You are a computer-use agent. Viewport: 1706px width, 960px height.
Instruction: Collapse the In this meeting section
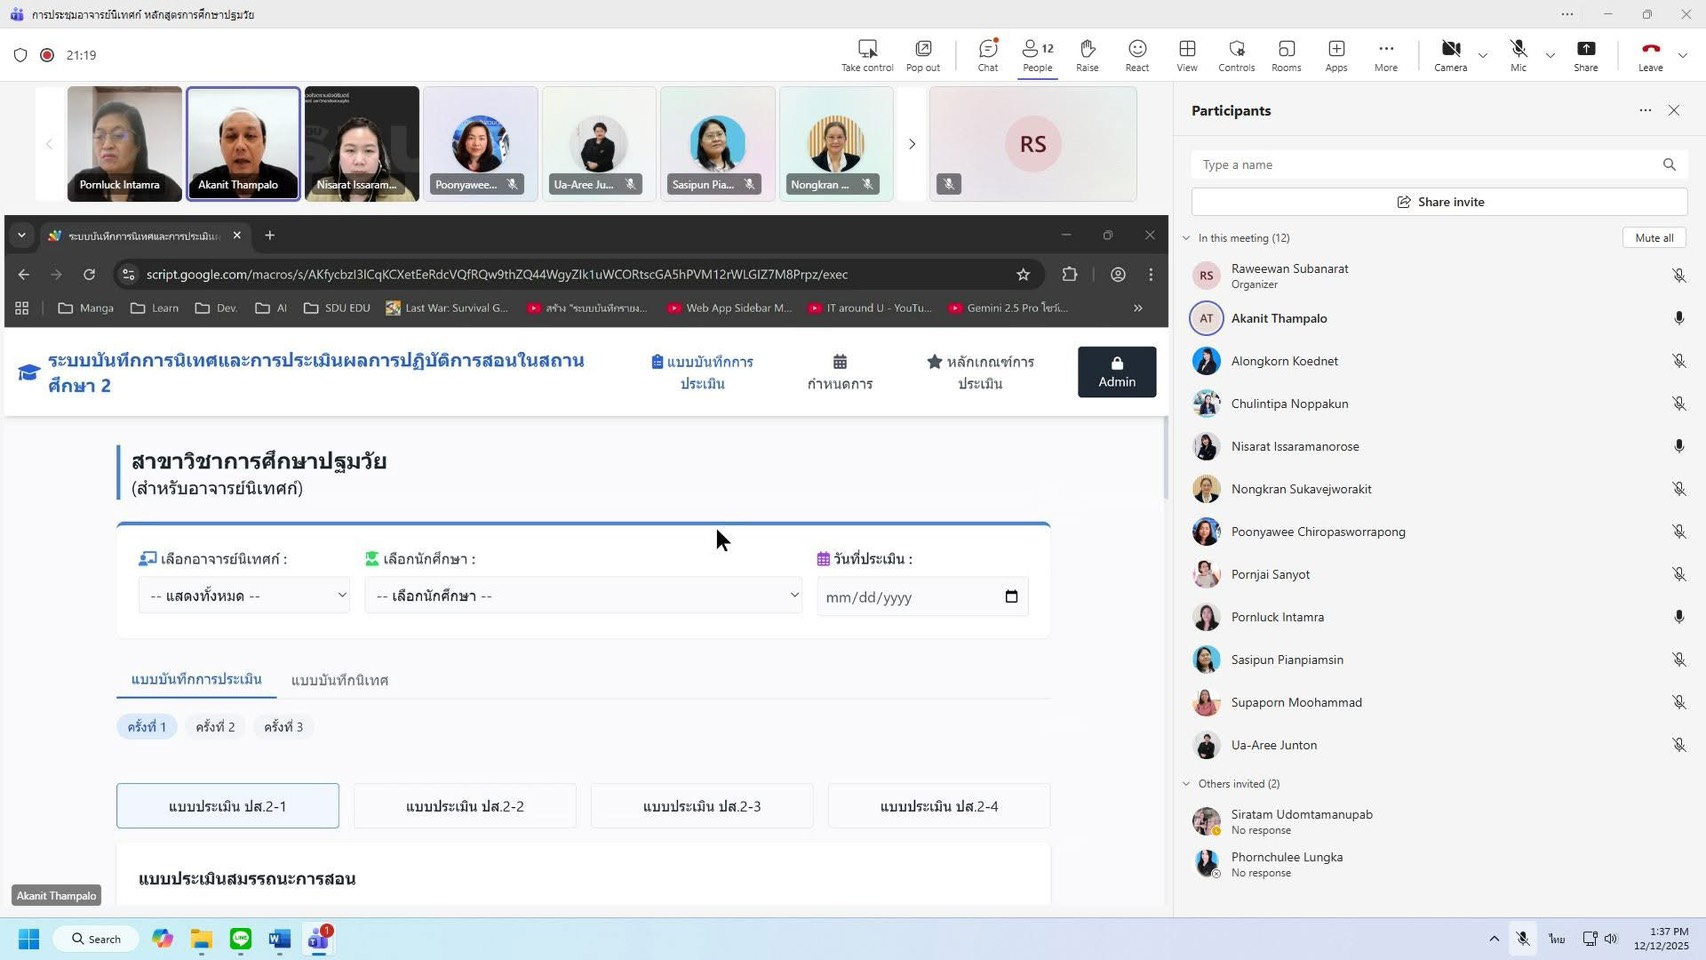[x=1187, y=238]
